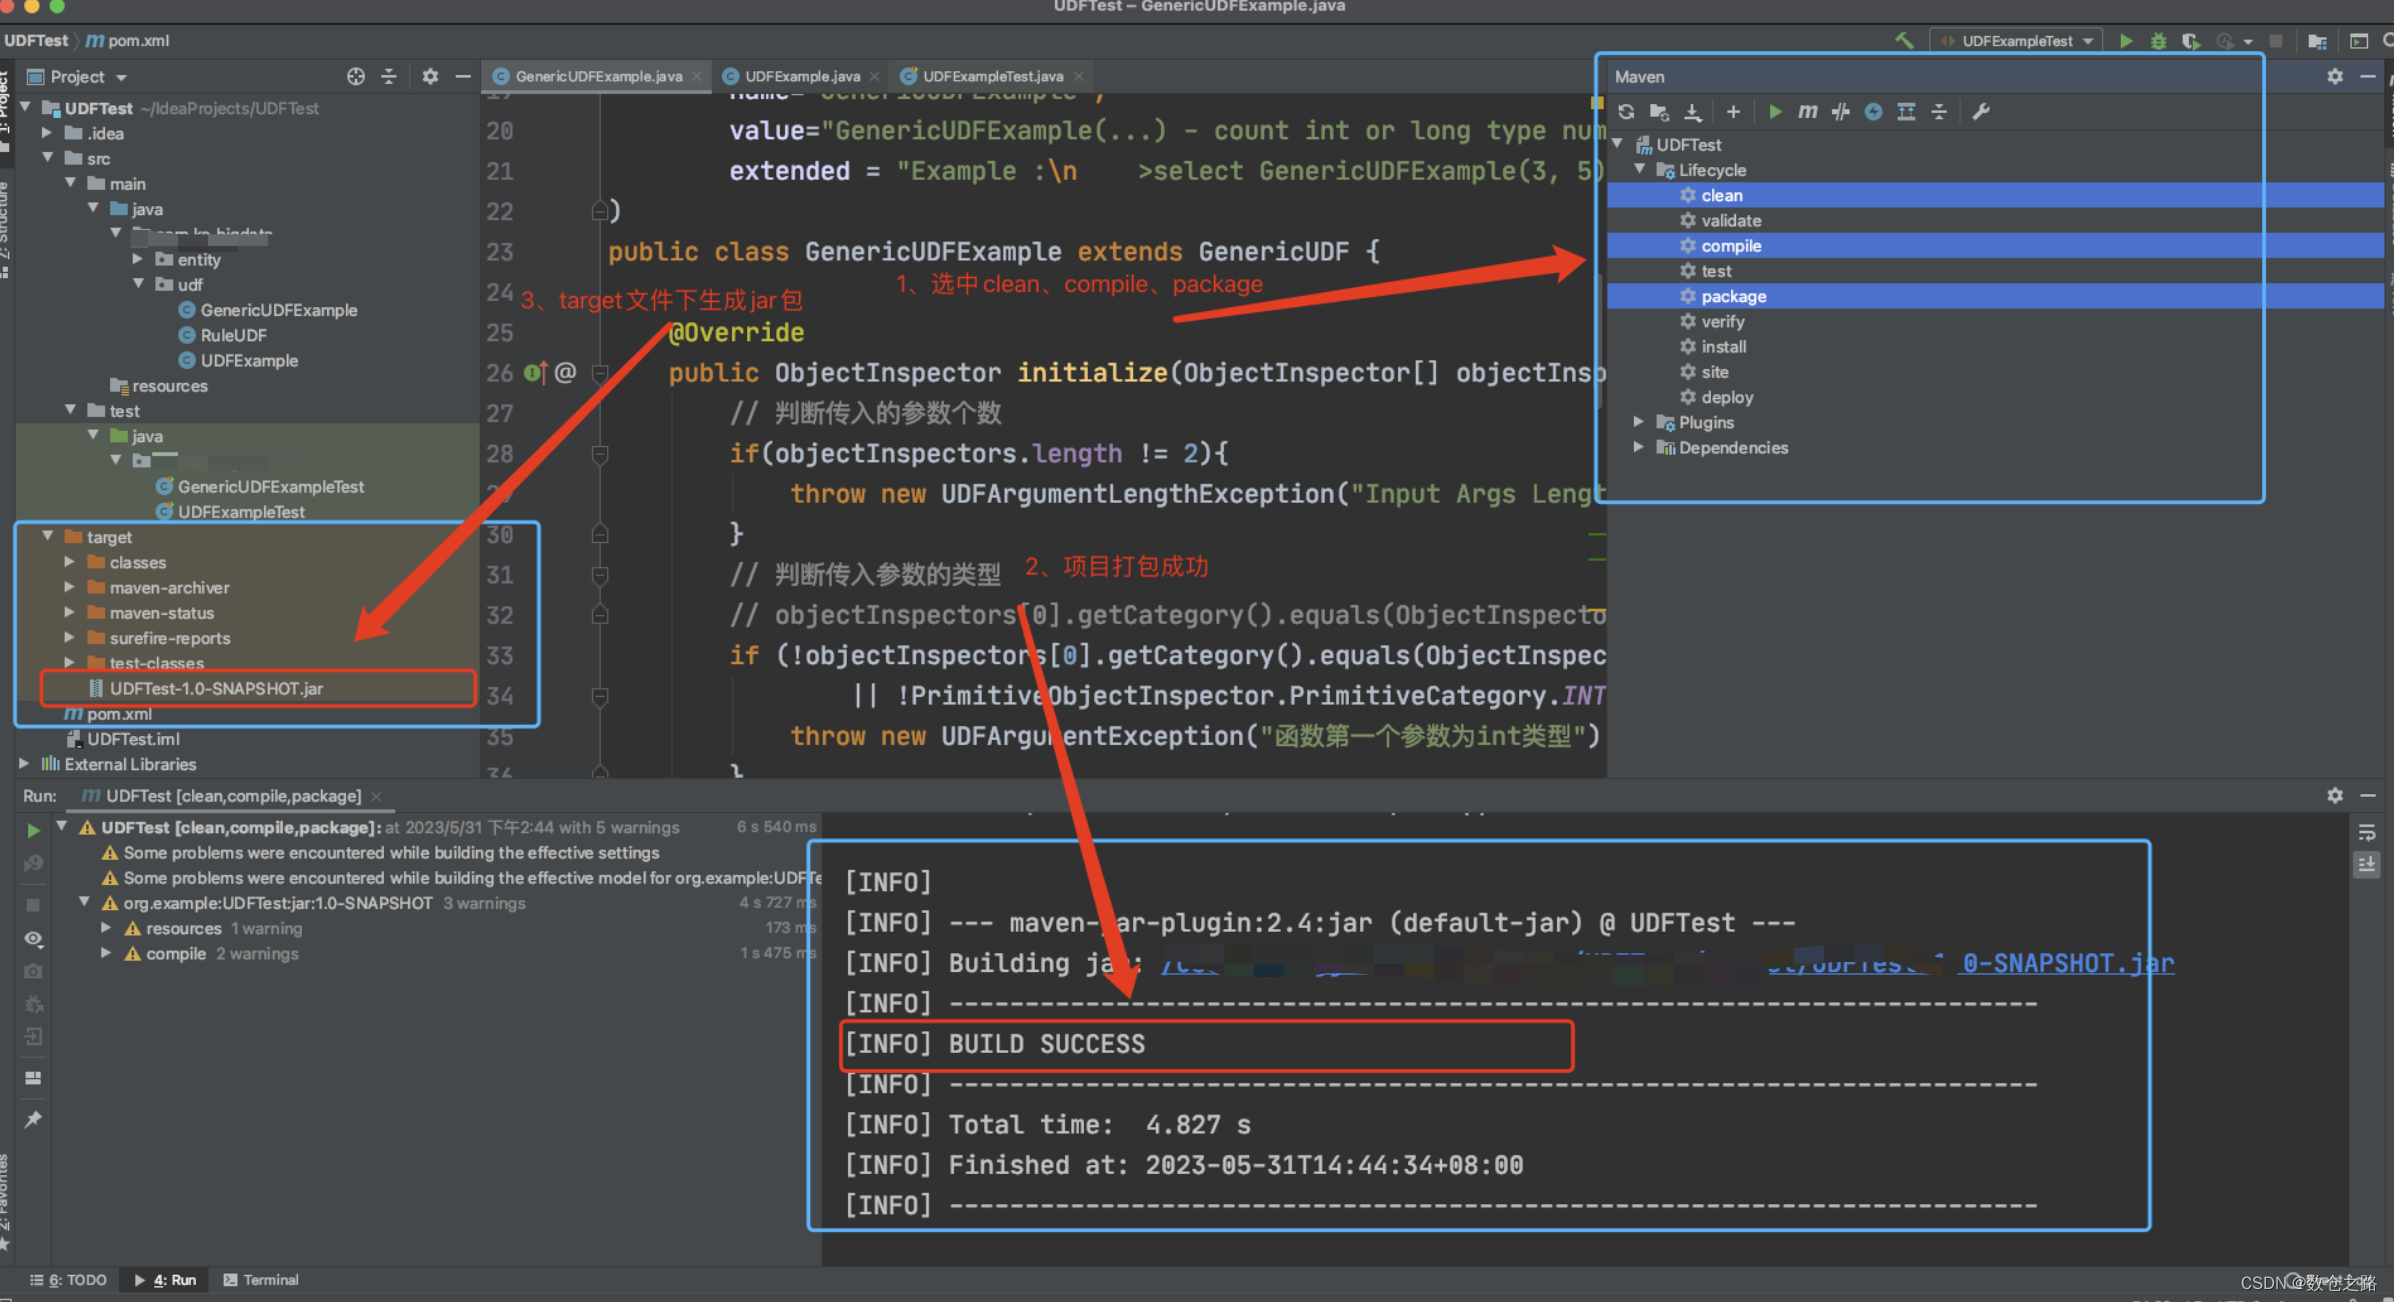Click the yellow warning marker in editor stripe
The image size is (2394, 1302).
(x=1596, y=103)
